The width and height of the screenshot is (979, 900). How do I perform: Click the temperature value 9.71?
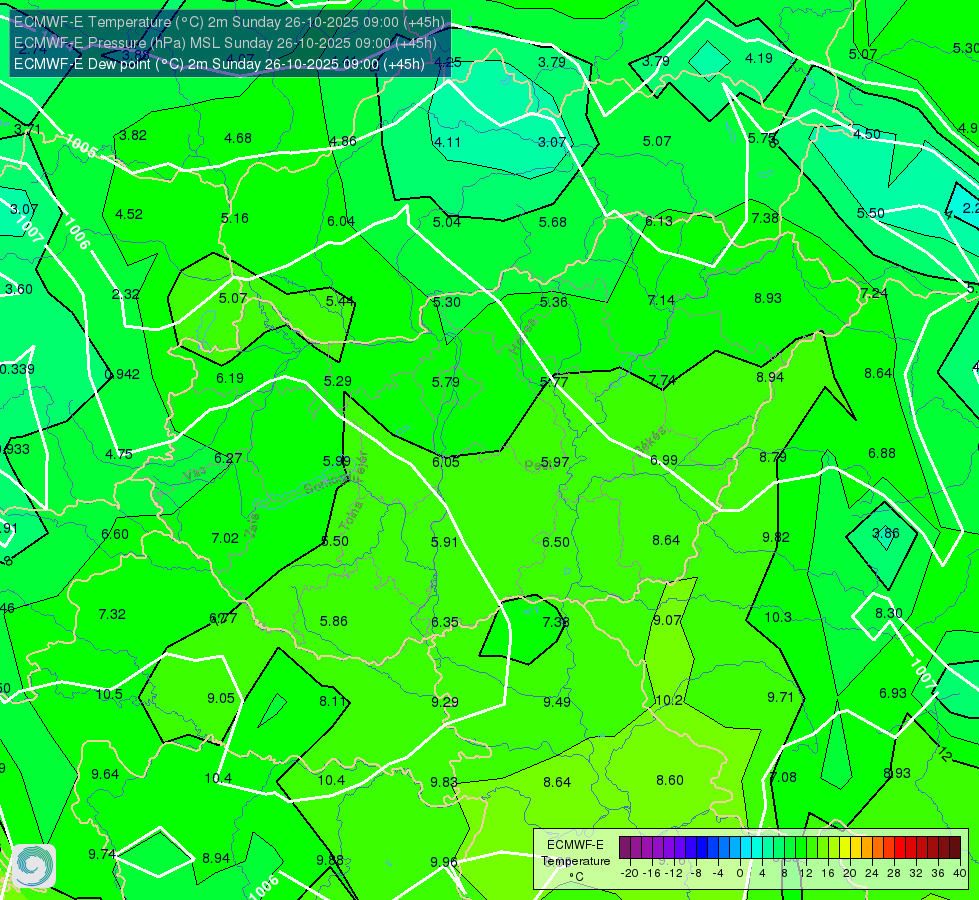pyautogui.click(x=780, y=697)
